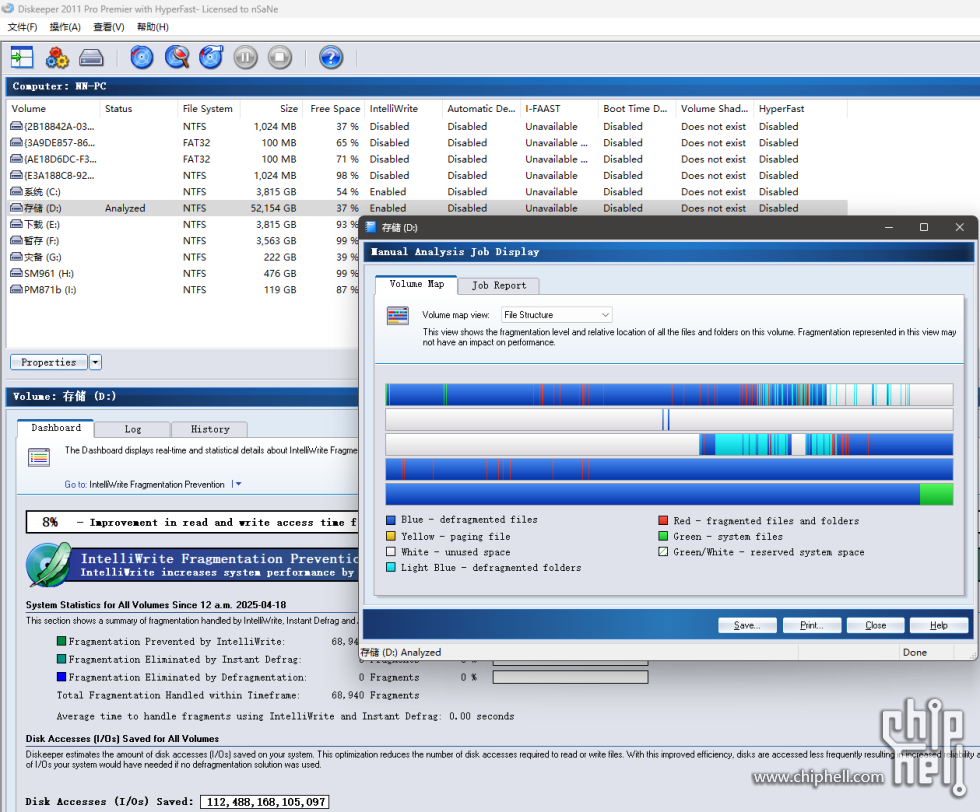The width and height of the screenshot is (980, 812).
Task: Open the Volume map view File Structure dropdown
Action: coord(556,315)
